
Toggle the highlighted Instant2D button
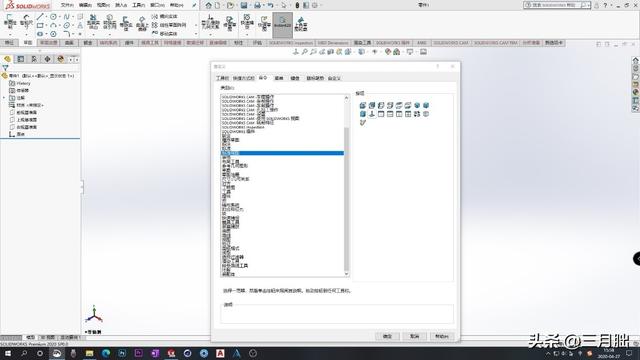pyautogui.click(x=282, y=24)
